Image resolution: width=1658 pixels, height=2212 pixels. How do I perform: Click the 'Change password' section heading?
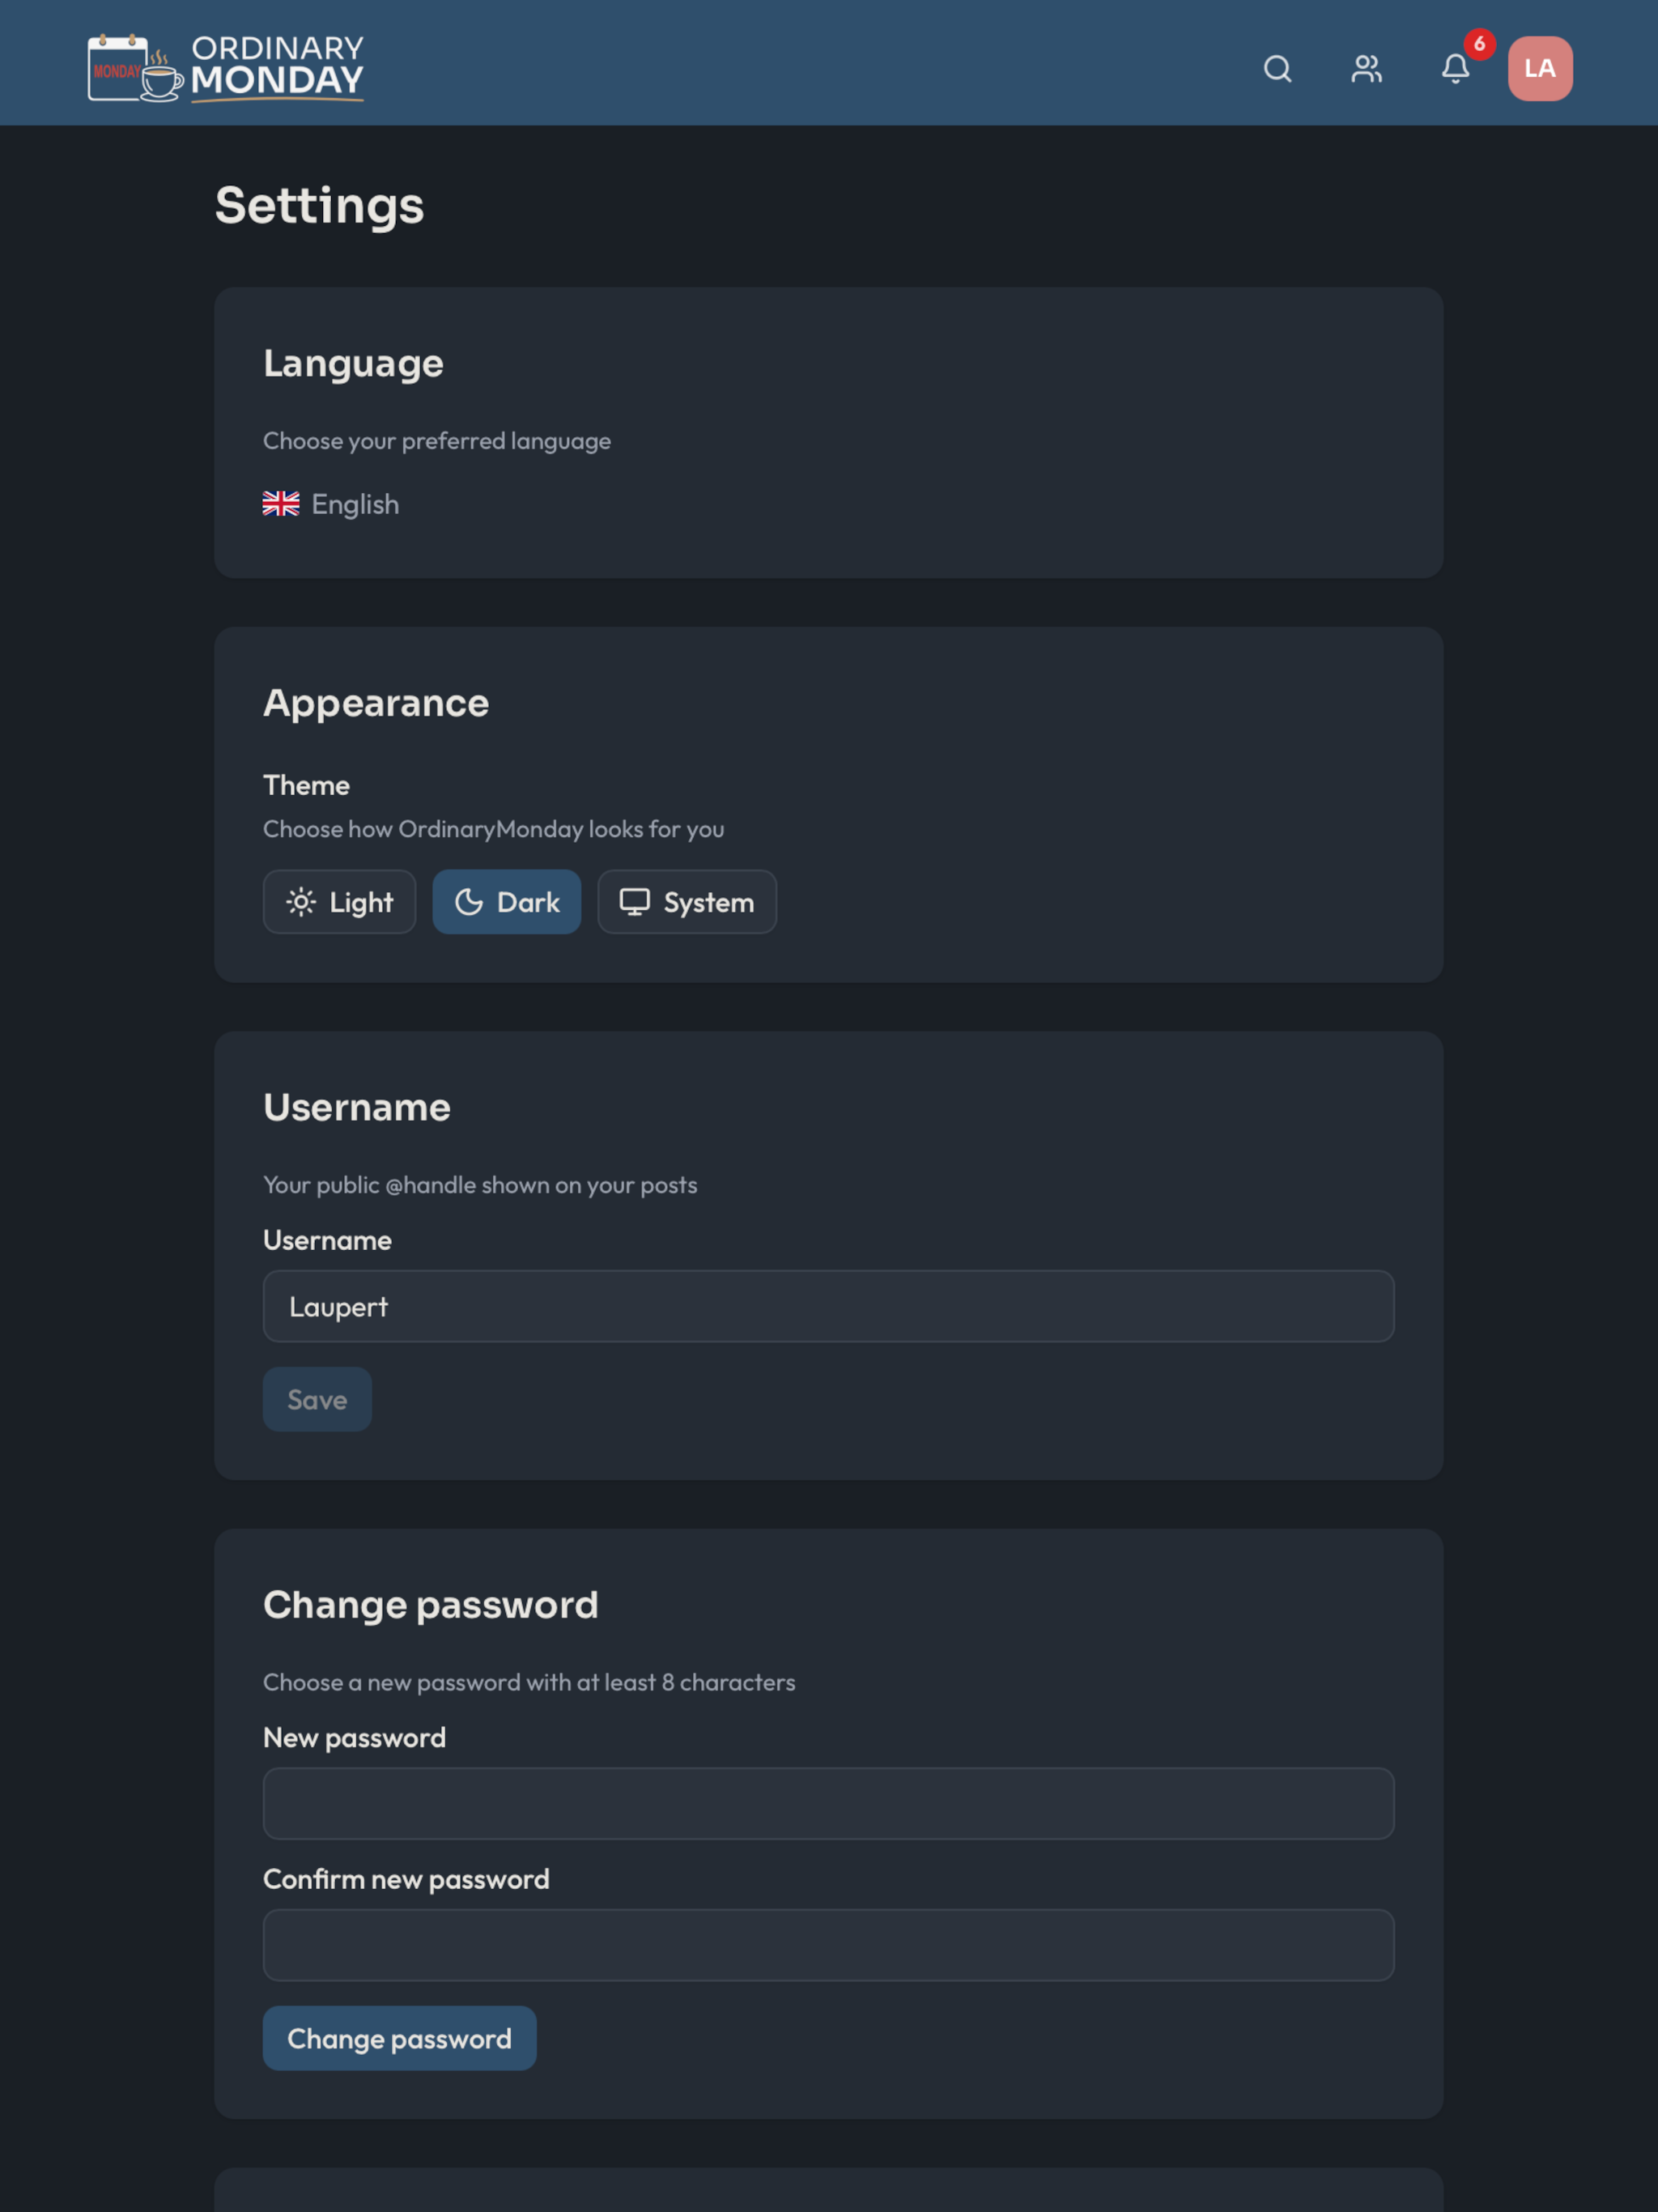pyautogui.click(x=431, y=1605)
